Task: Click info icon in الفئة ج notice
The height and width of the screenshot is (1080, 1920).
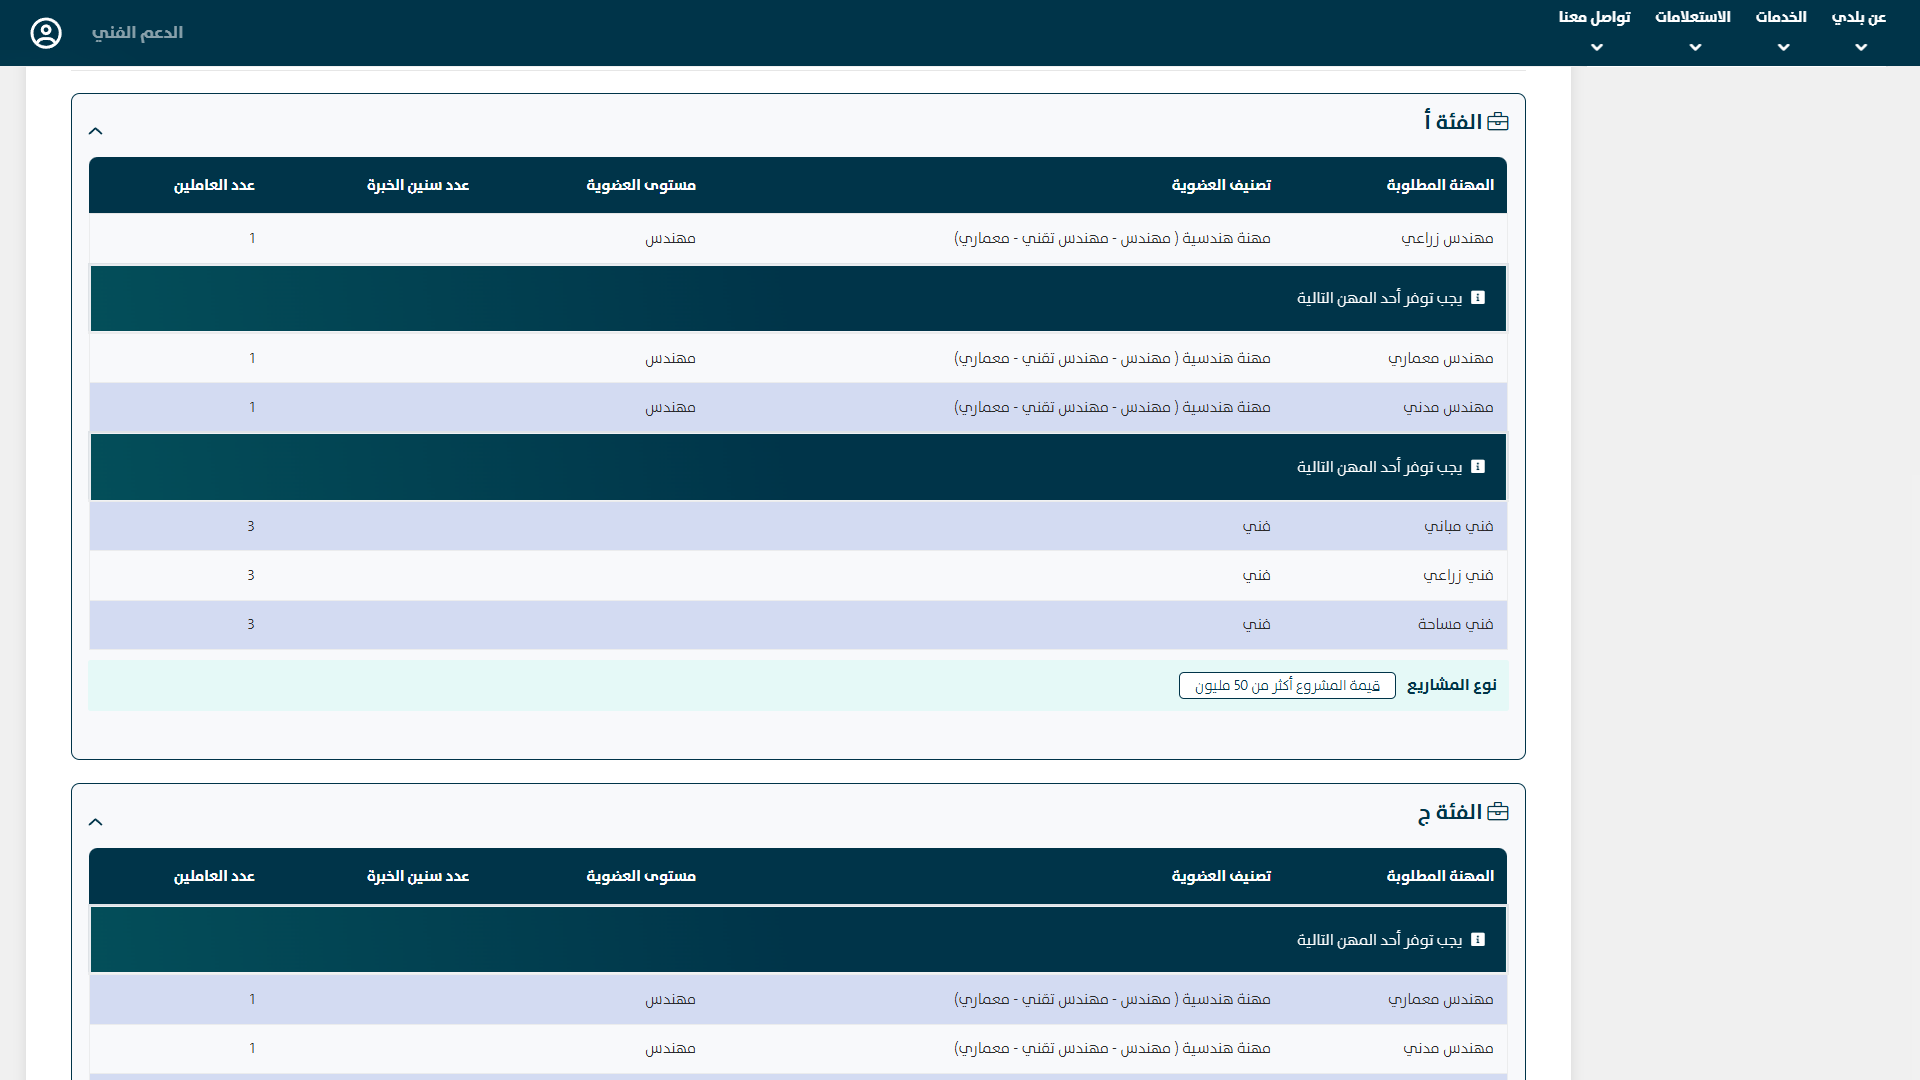Action: pos(1478,940)
